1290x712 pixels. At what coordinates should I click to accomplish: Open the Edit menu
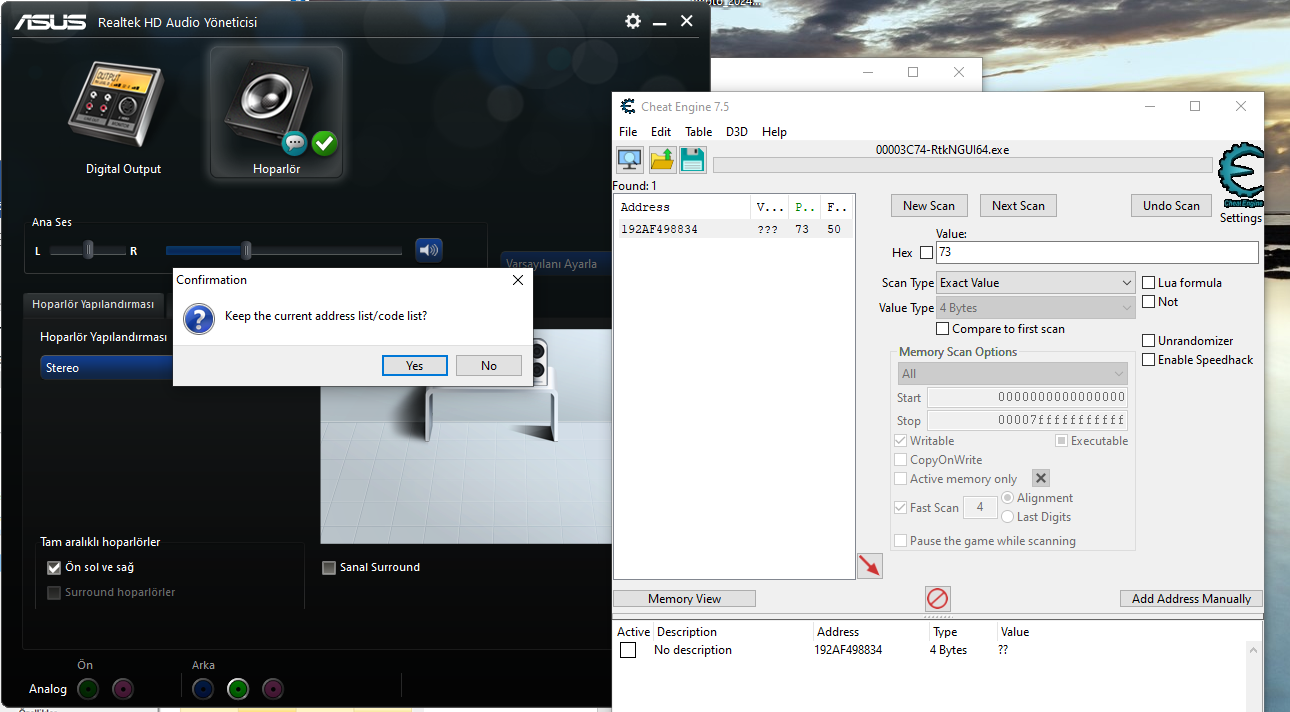tap(661, 132)
